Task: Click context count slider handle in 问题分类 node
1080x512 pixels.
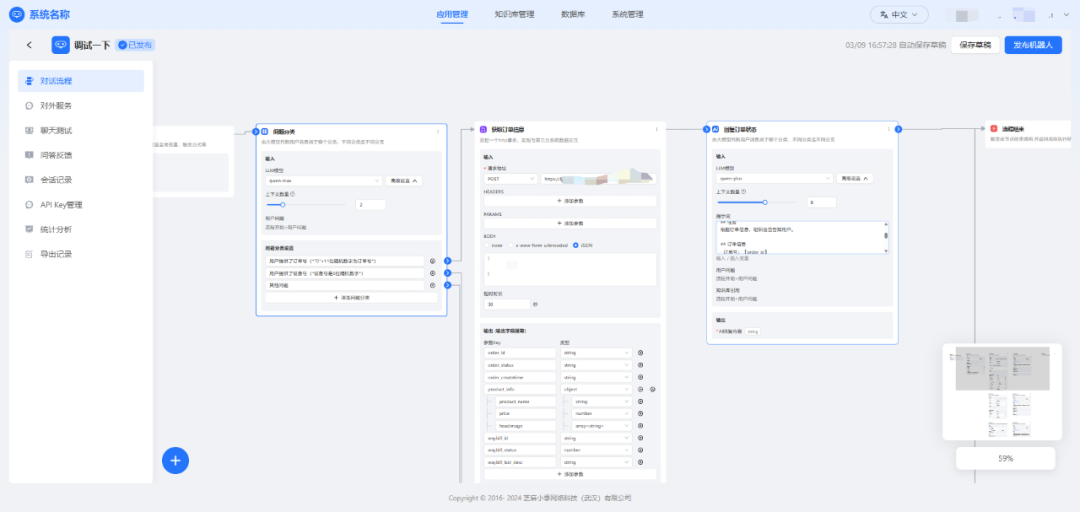Action: click(282, 205)
